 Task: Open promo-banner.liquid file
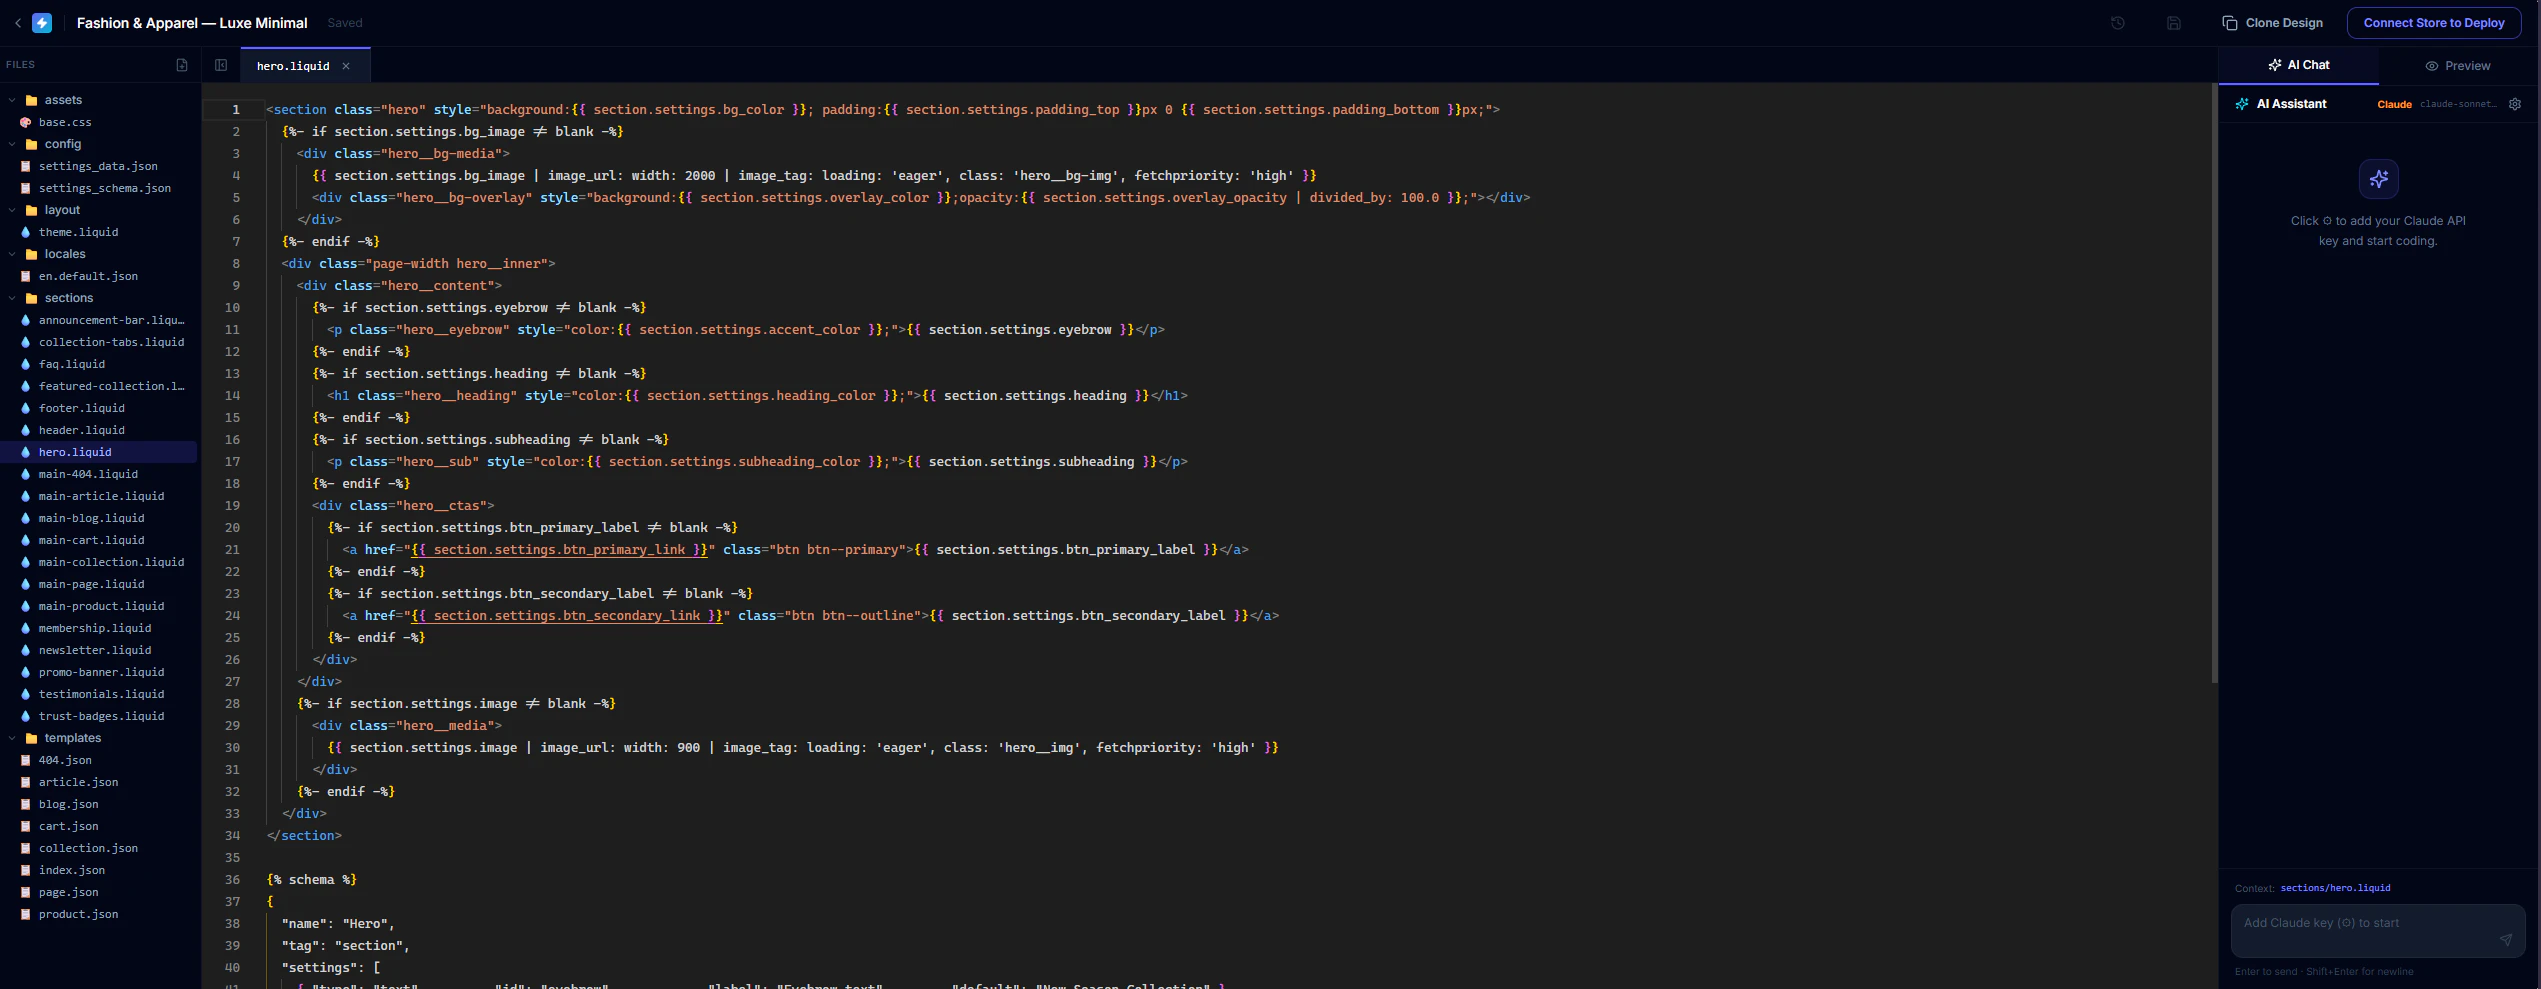pos(99,672)
